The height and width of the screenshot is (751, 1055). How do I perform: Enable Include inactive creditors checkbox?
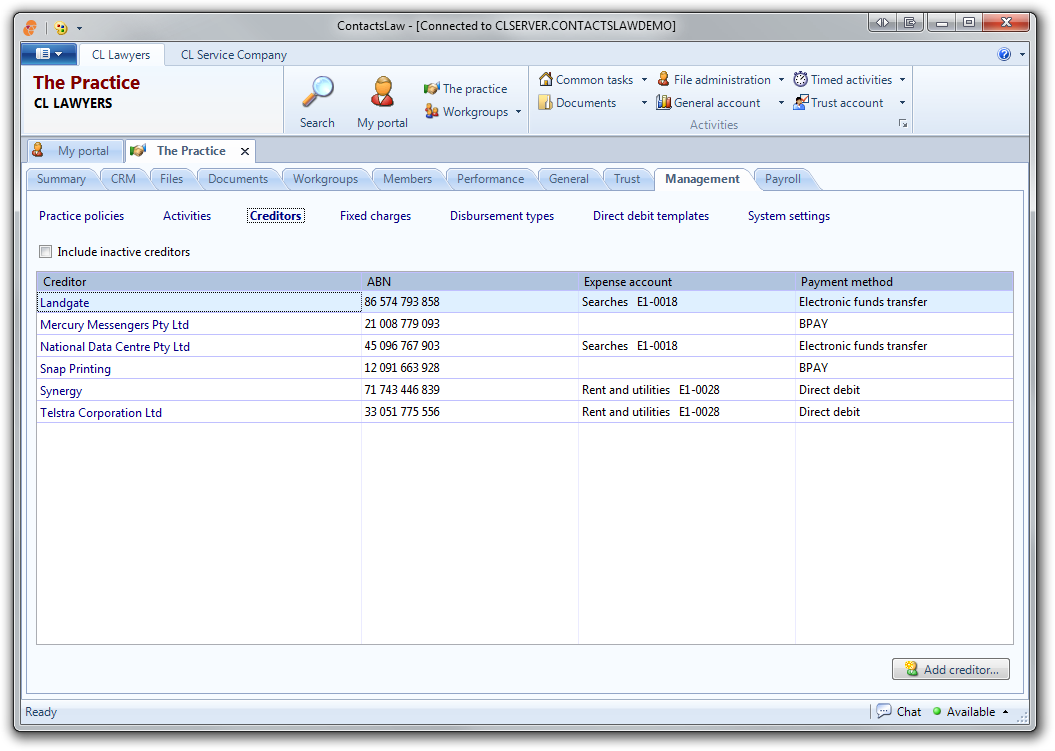pos(46,252)
